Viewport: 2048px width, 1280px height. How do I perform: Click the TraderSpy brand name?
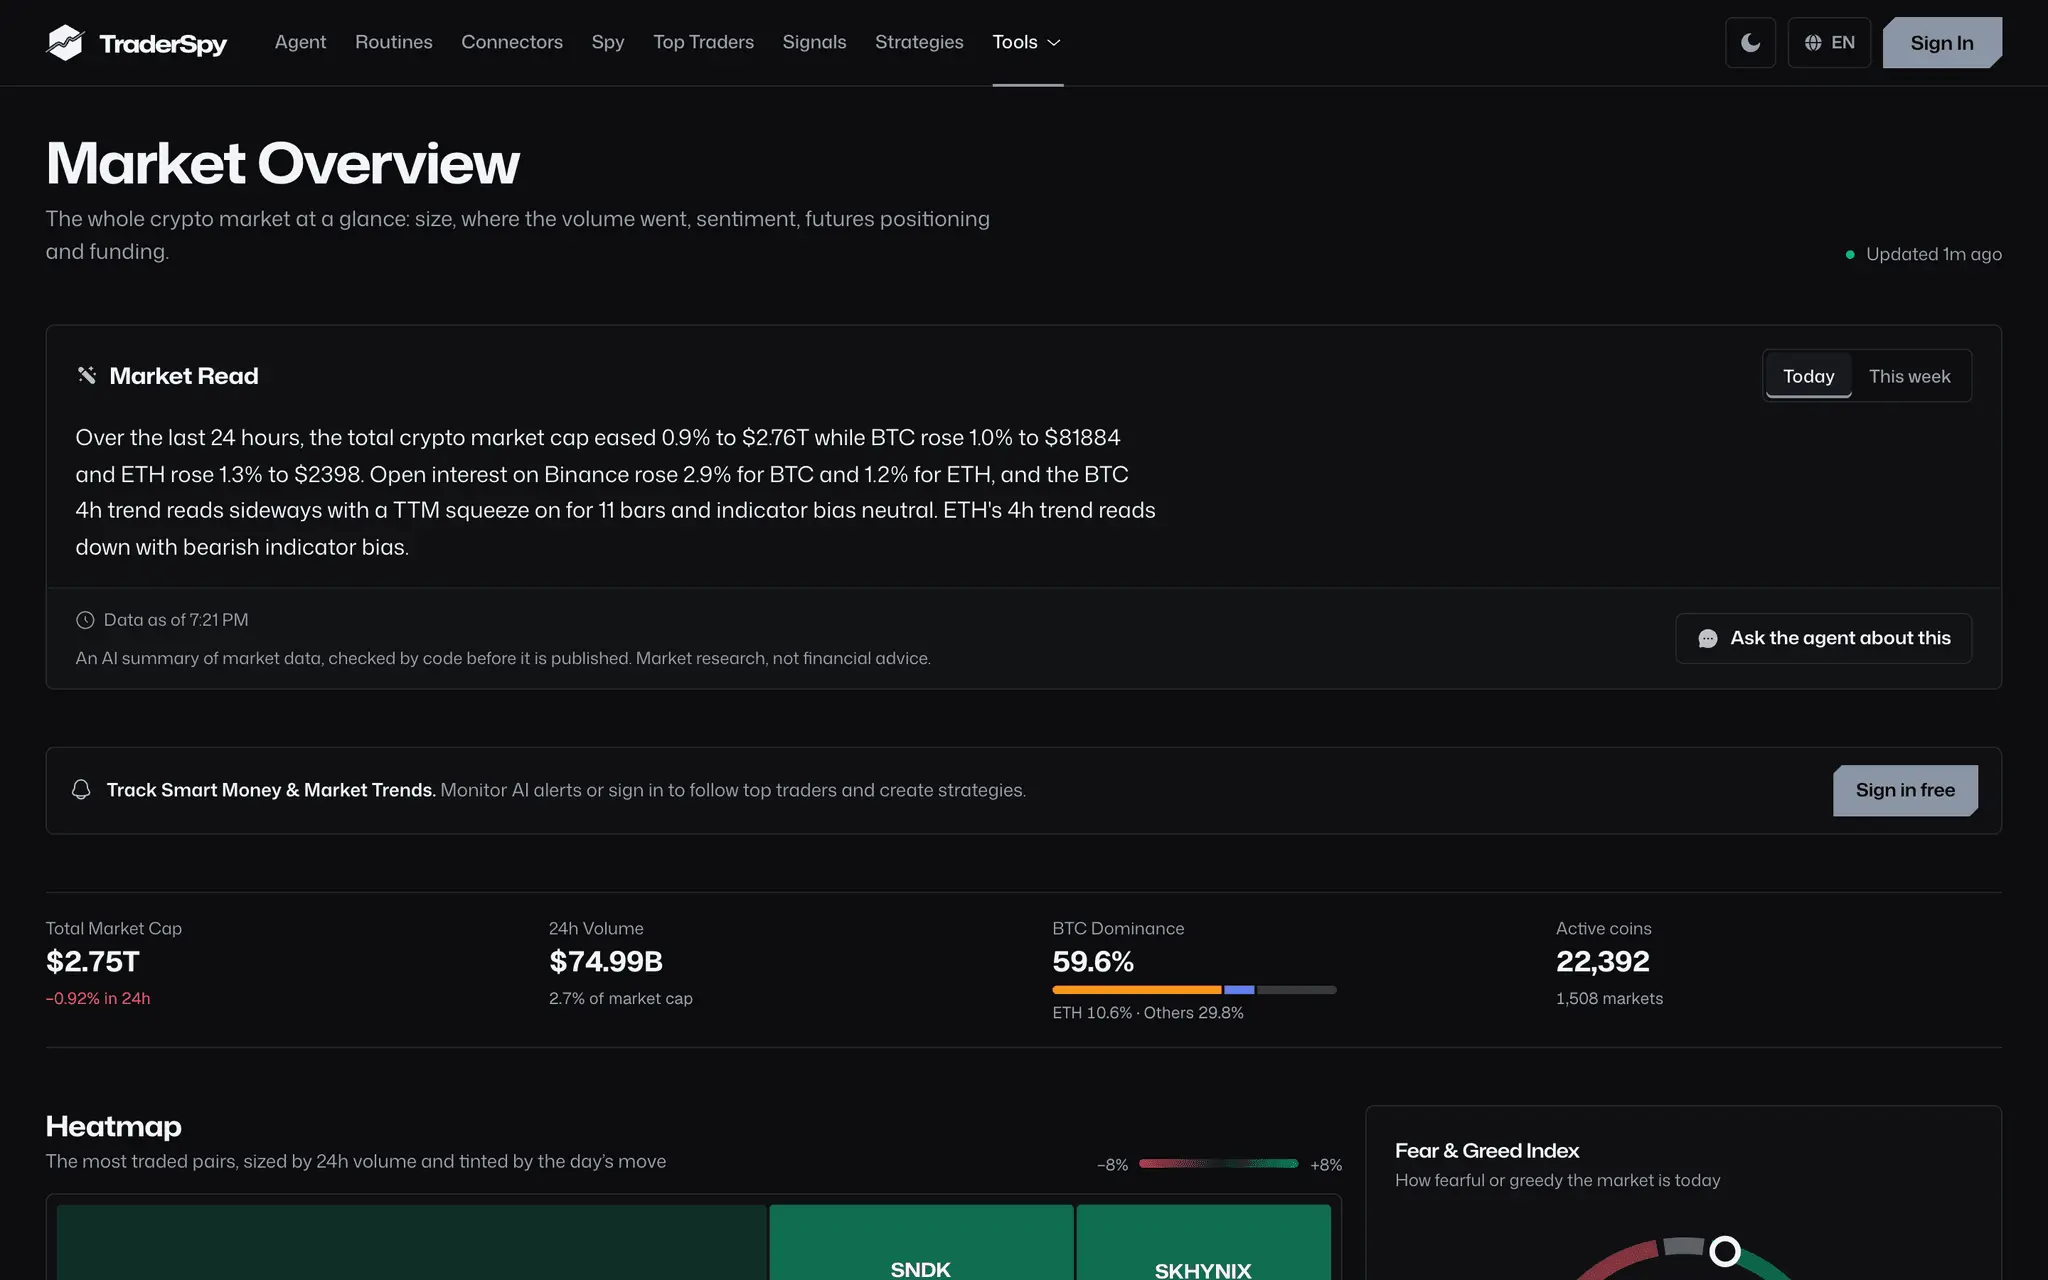163,44
